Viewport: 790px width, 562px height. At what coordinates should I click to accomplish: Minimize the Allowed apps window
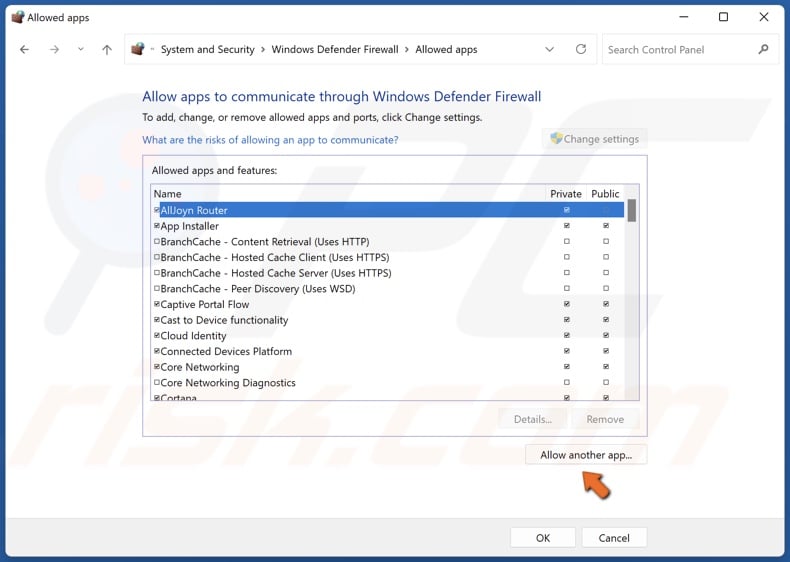(683, 17)
